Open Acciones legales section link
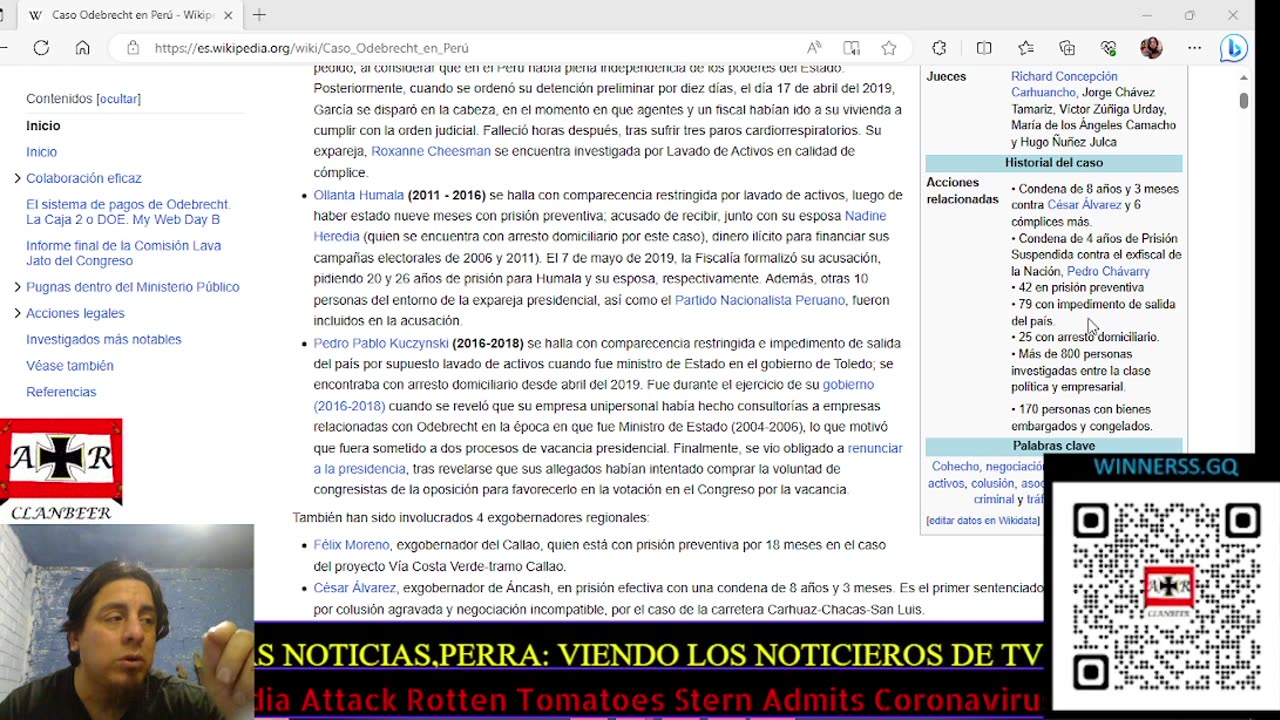 click(75, 313)
